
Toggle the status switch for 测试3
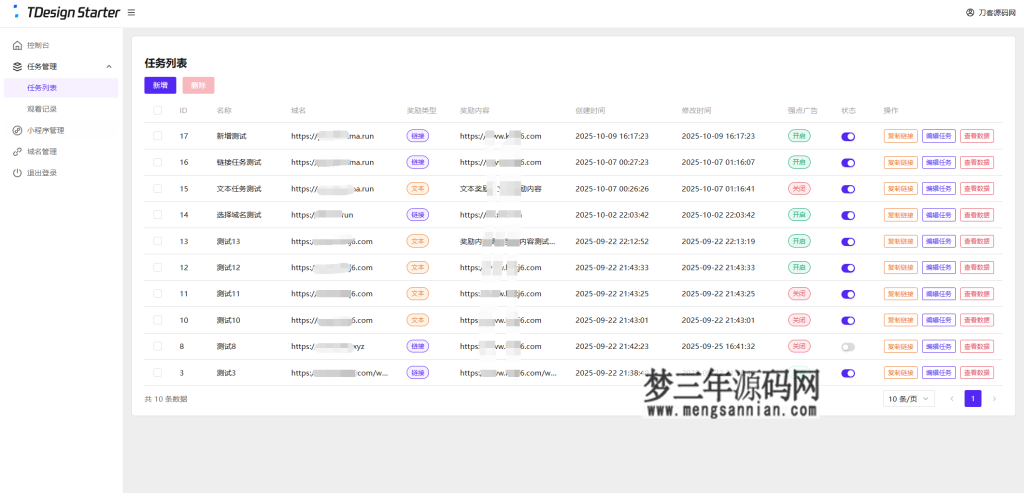848,373
